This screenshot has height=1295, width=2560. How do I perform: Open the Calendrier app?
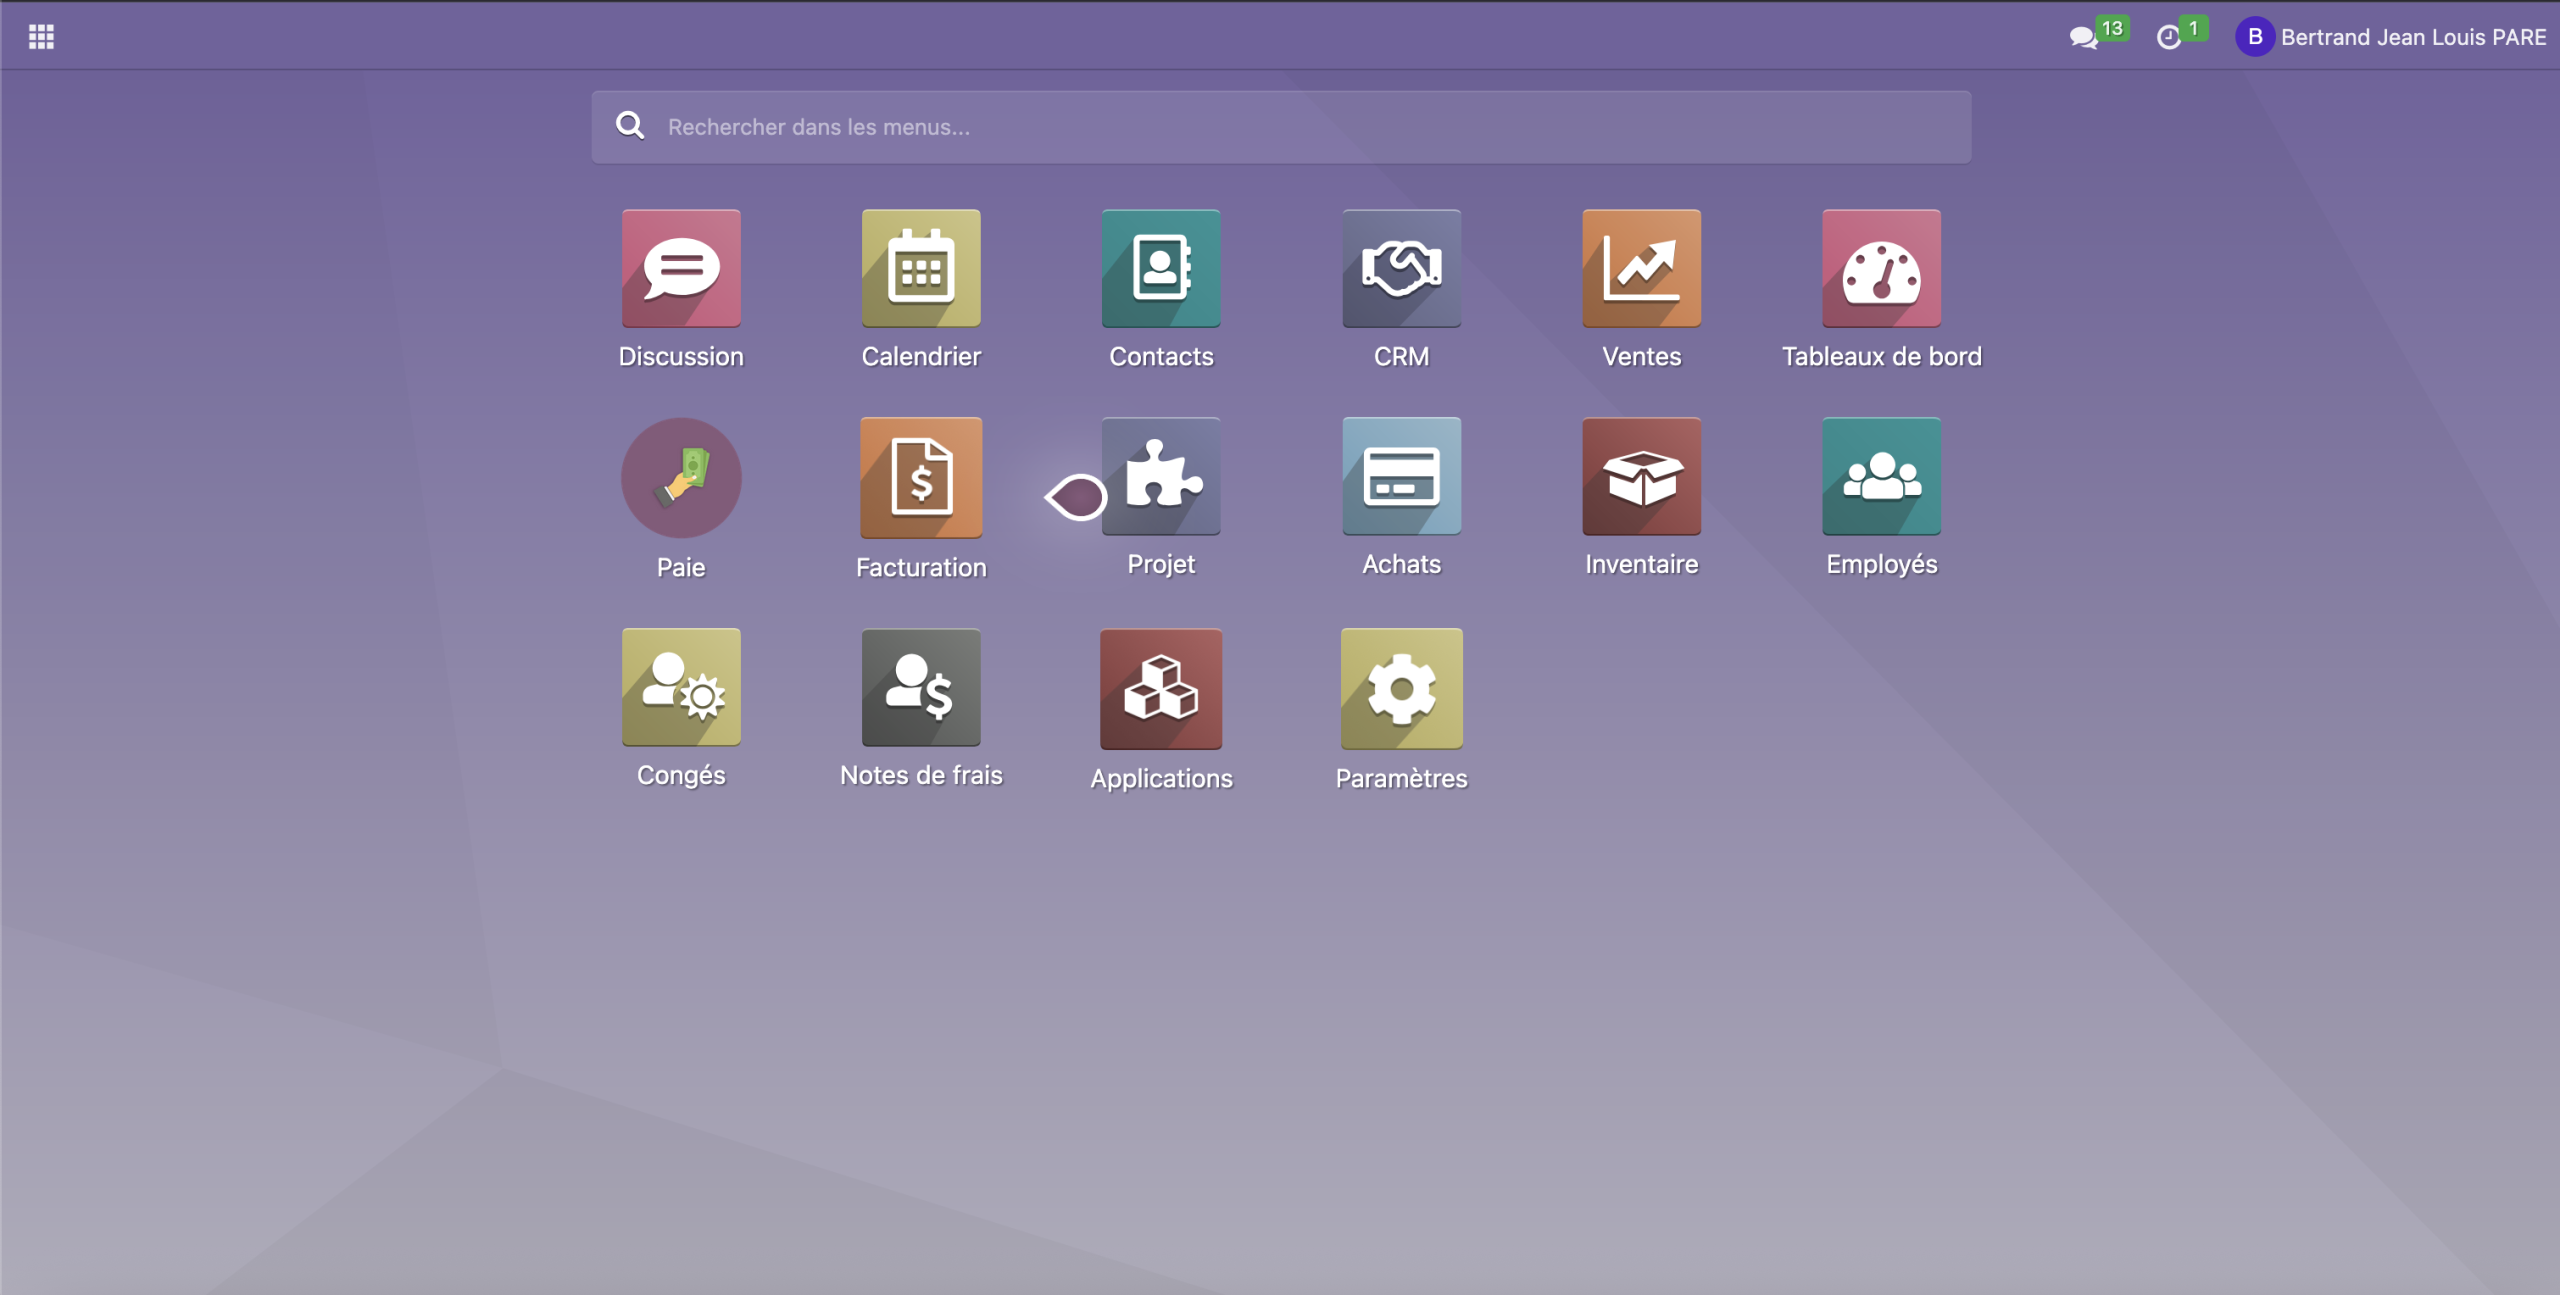(921, 268)
